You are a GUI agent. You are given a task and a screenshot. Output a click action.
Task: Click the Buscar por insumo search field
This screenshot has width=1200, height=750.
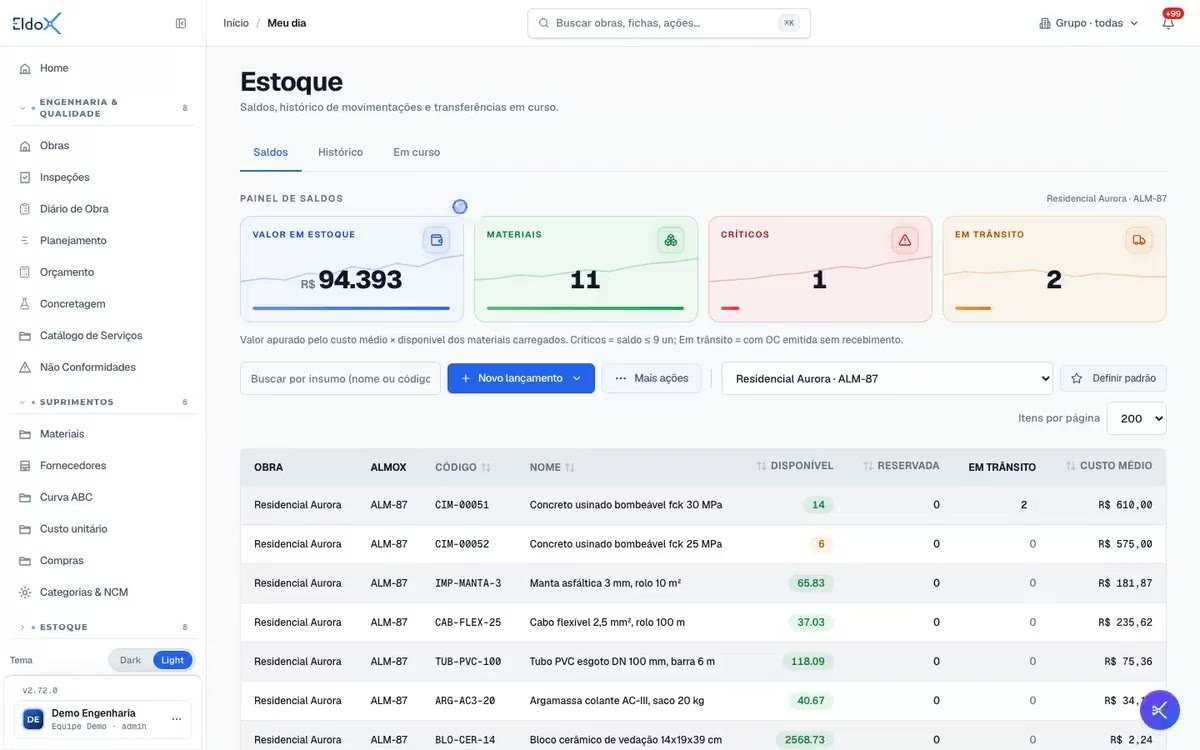[x=340, y=379]
